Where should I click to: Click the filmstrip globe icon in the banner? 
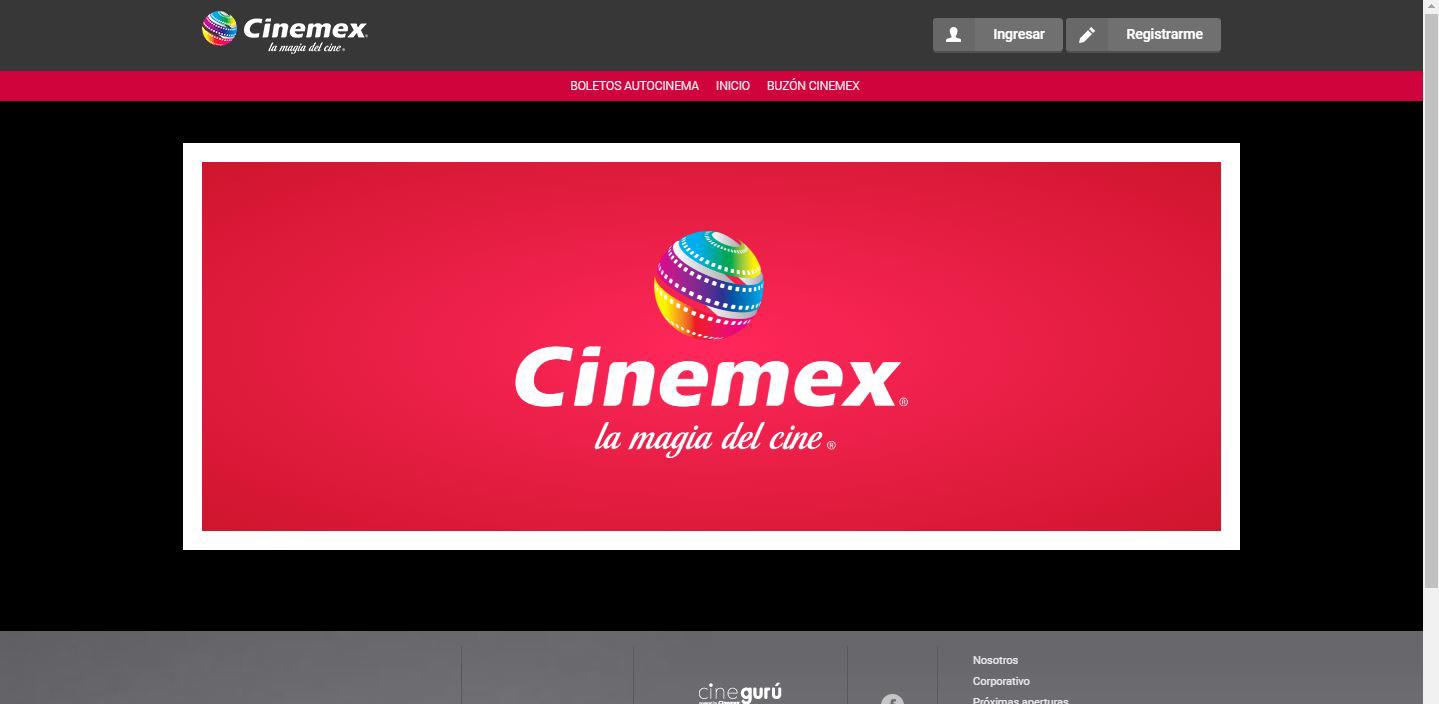[710, 285]
